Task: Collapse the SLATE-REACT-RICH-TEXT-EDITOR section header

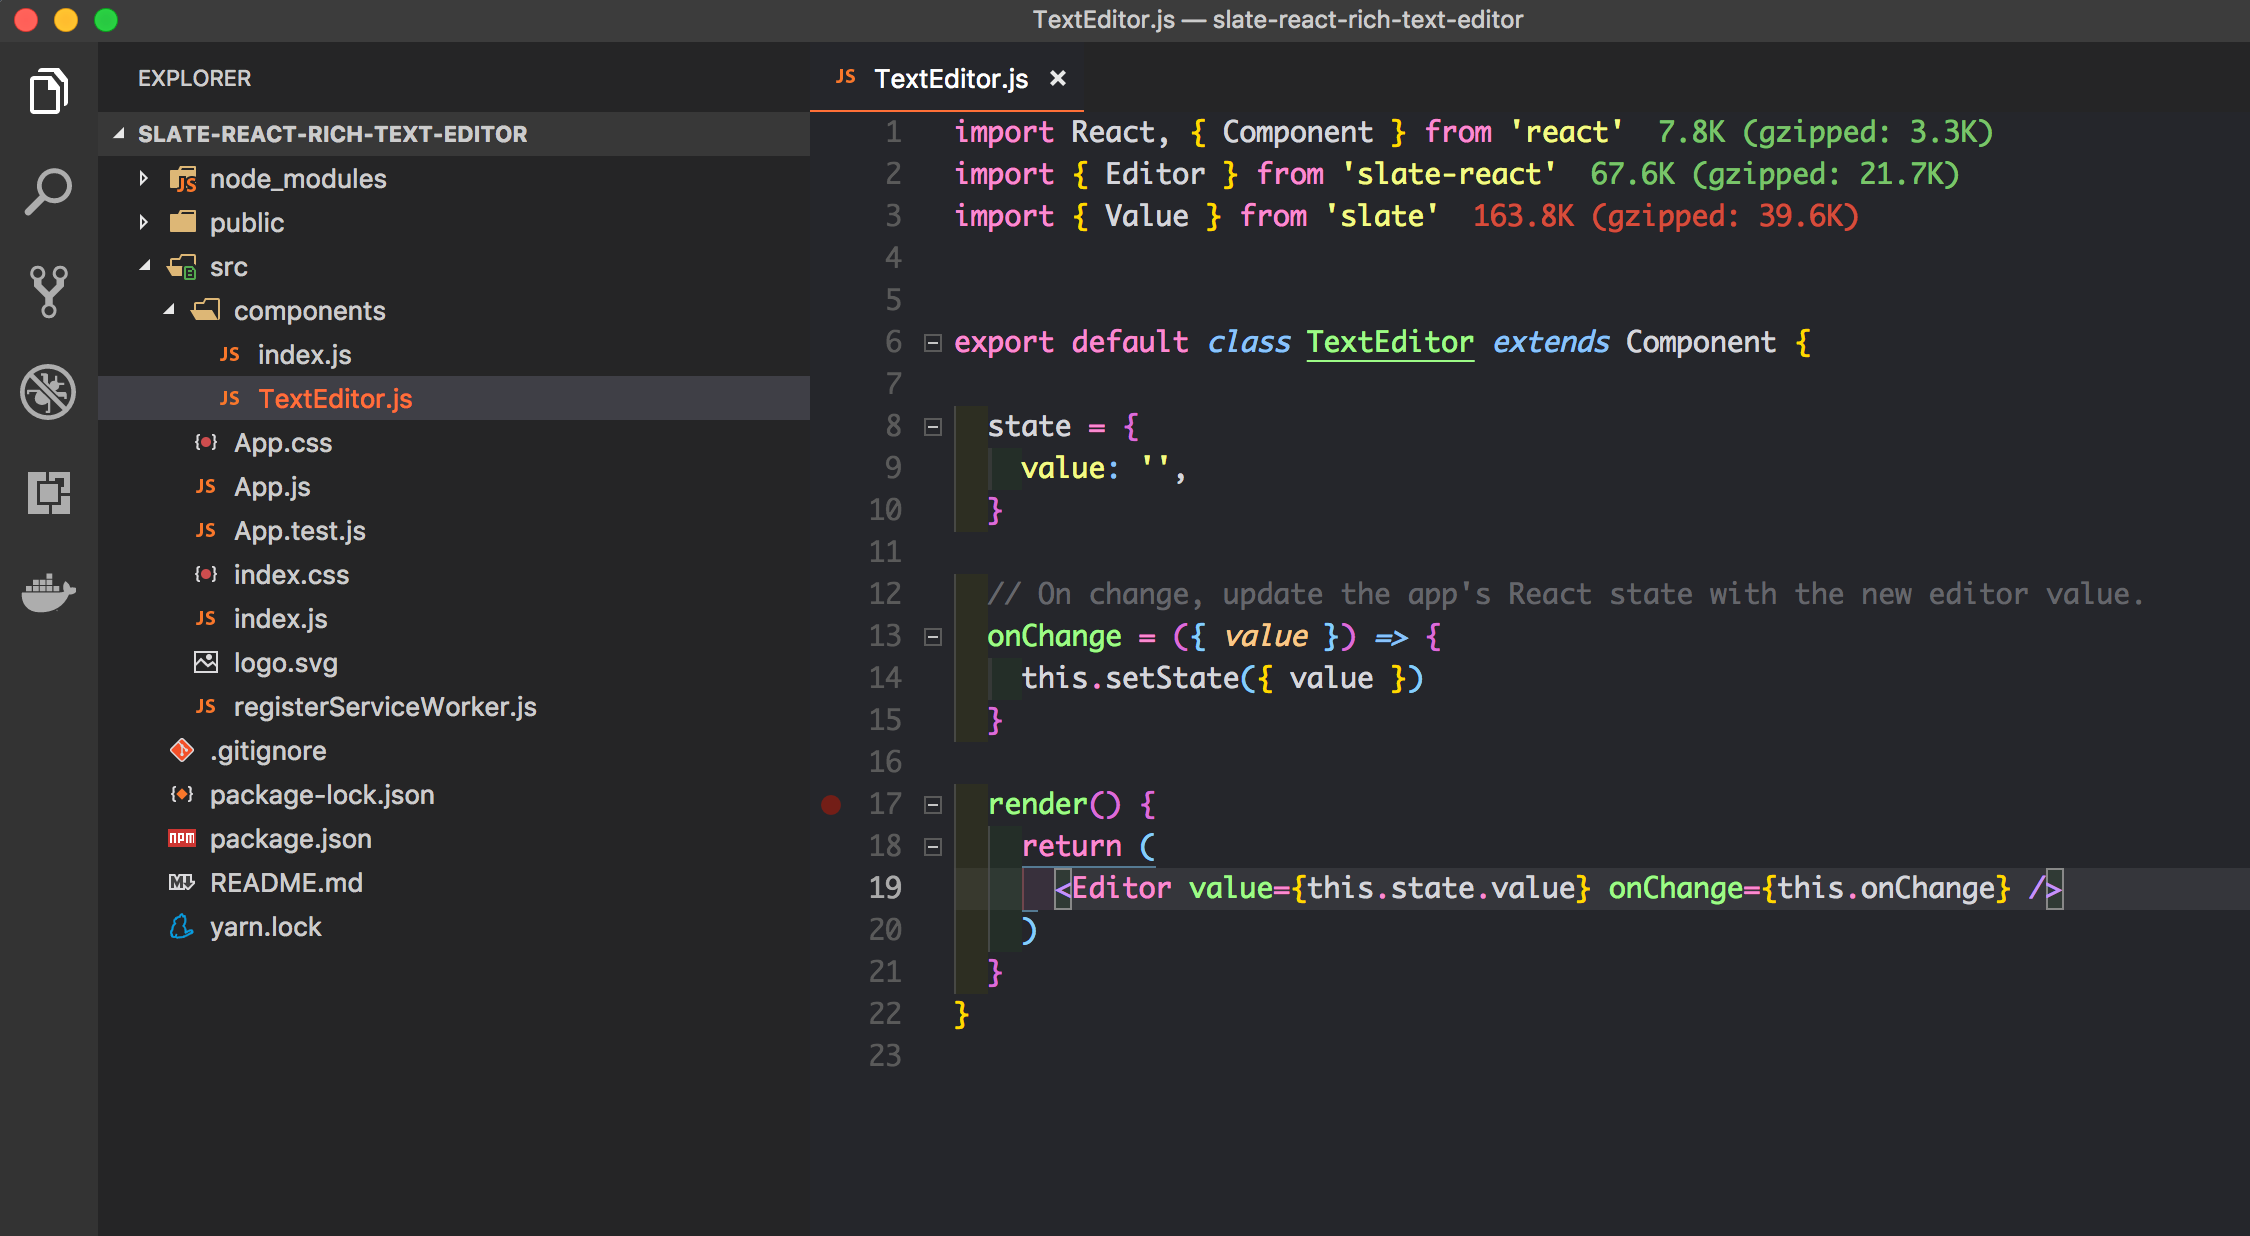Action: tap(332, 134)
